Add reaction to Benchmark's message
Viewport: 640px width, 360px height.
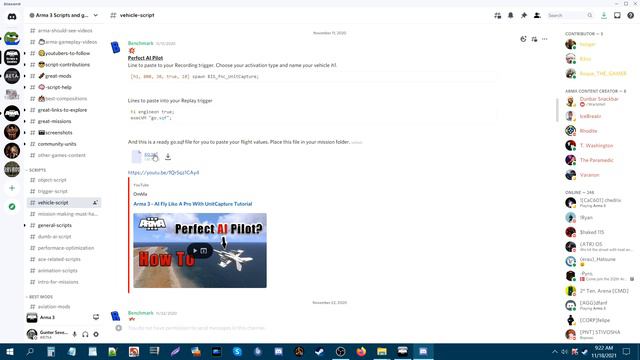[523, 39]
